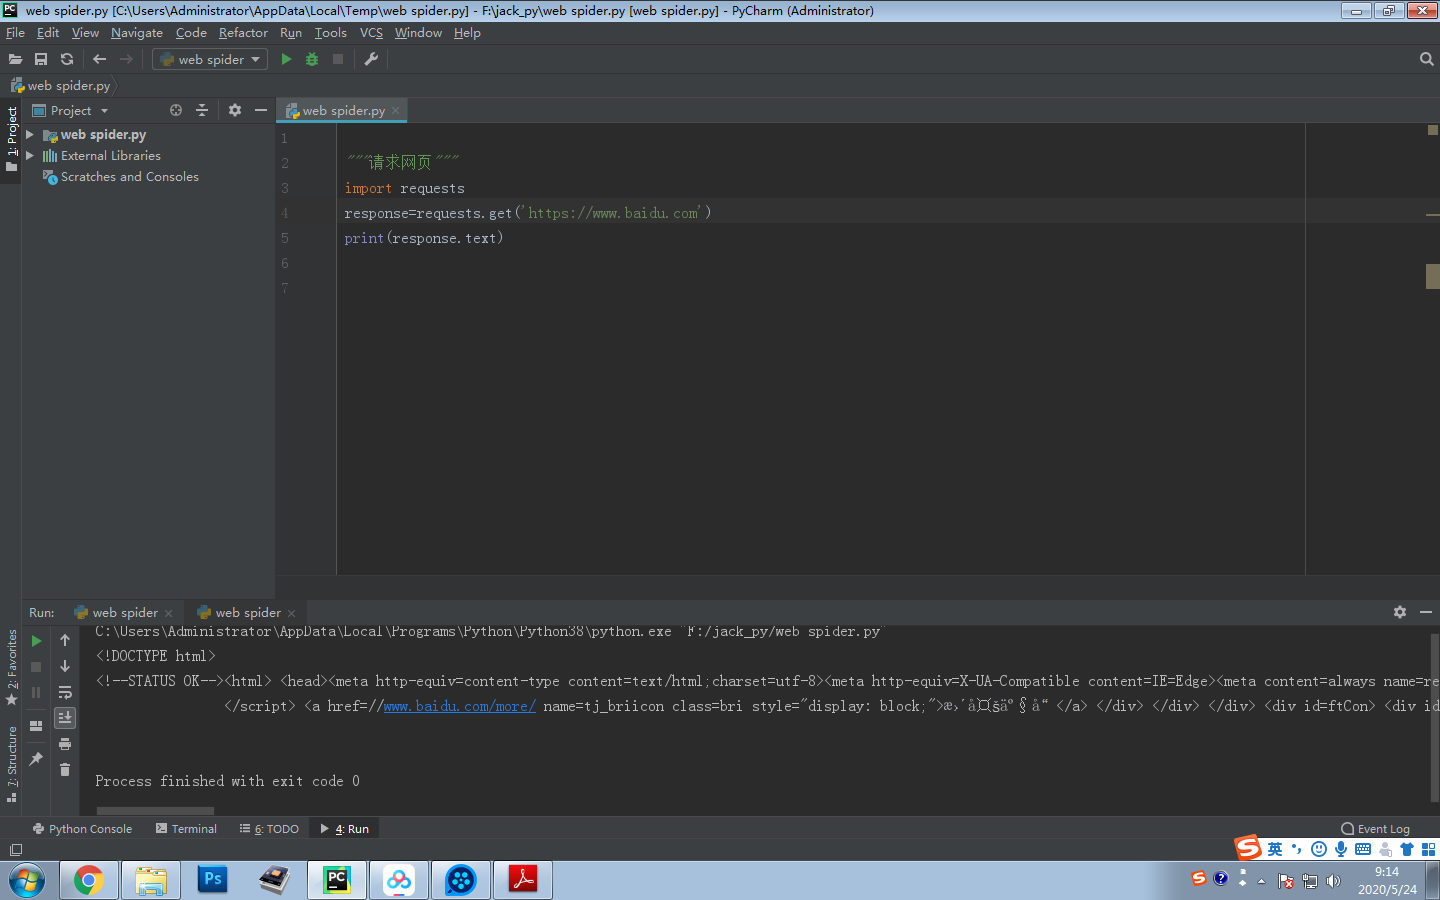Screen dimensions: 1440x900
Task: Toggle the 2: Favorites tool window
Action: (x=11, y=667)
